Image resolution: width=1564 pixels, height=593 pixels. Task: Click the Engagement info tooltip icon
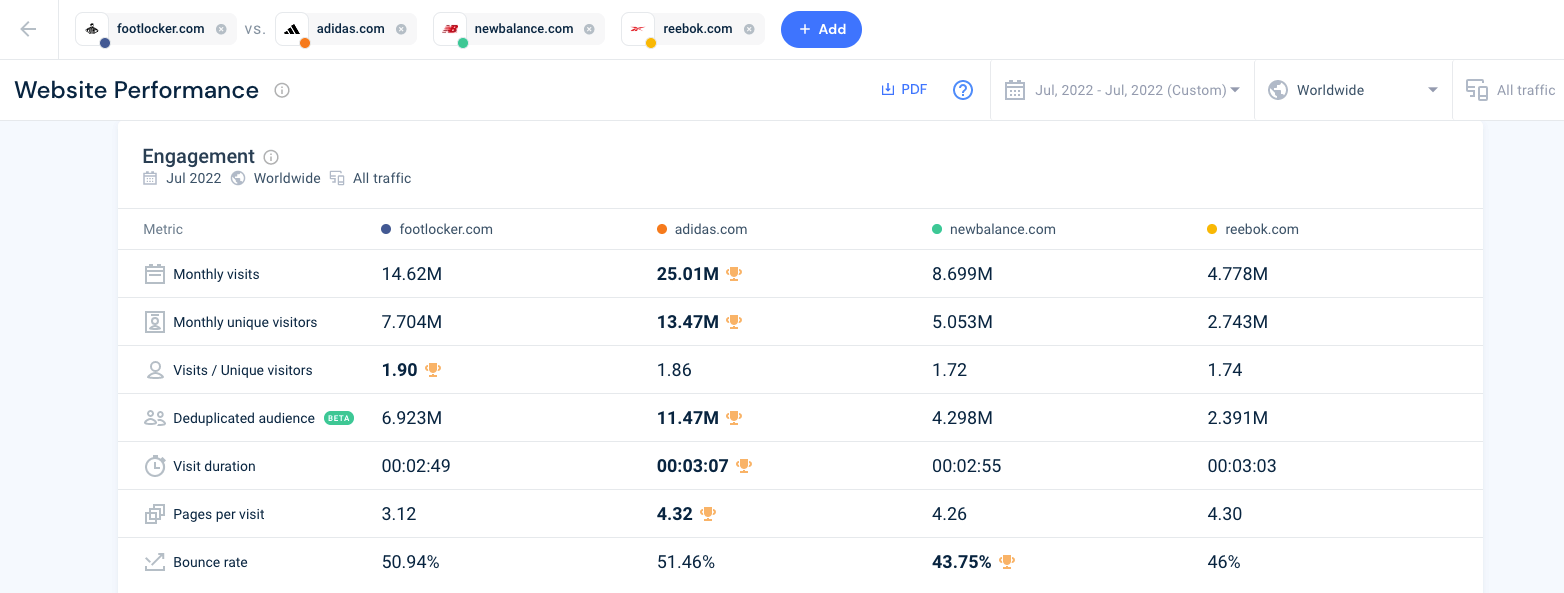(x=270, y=157)
